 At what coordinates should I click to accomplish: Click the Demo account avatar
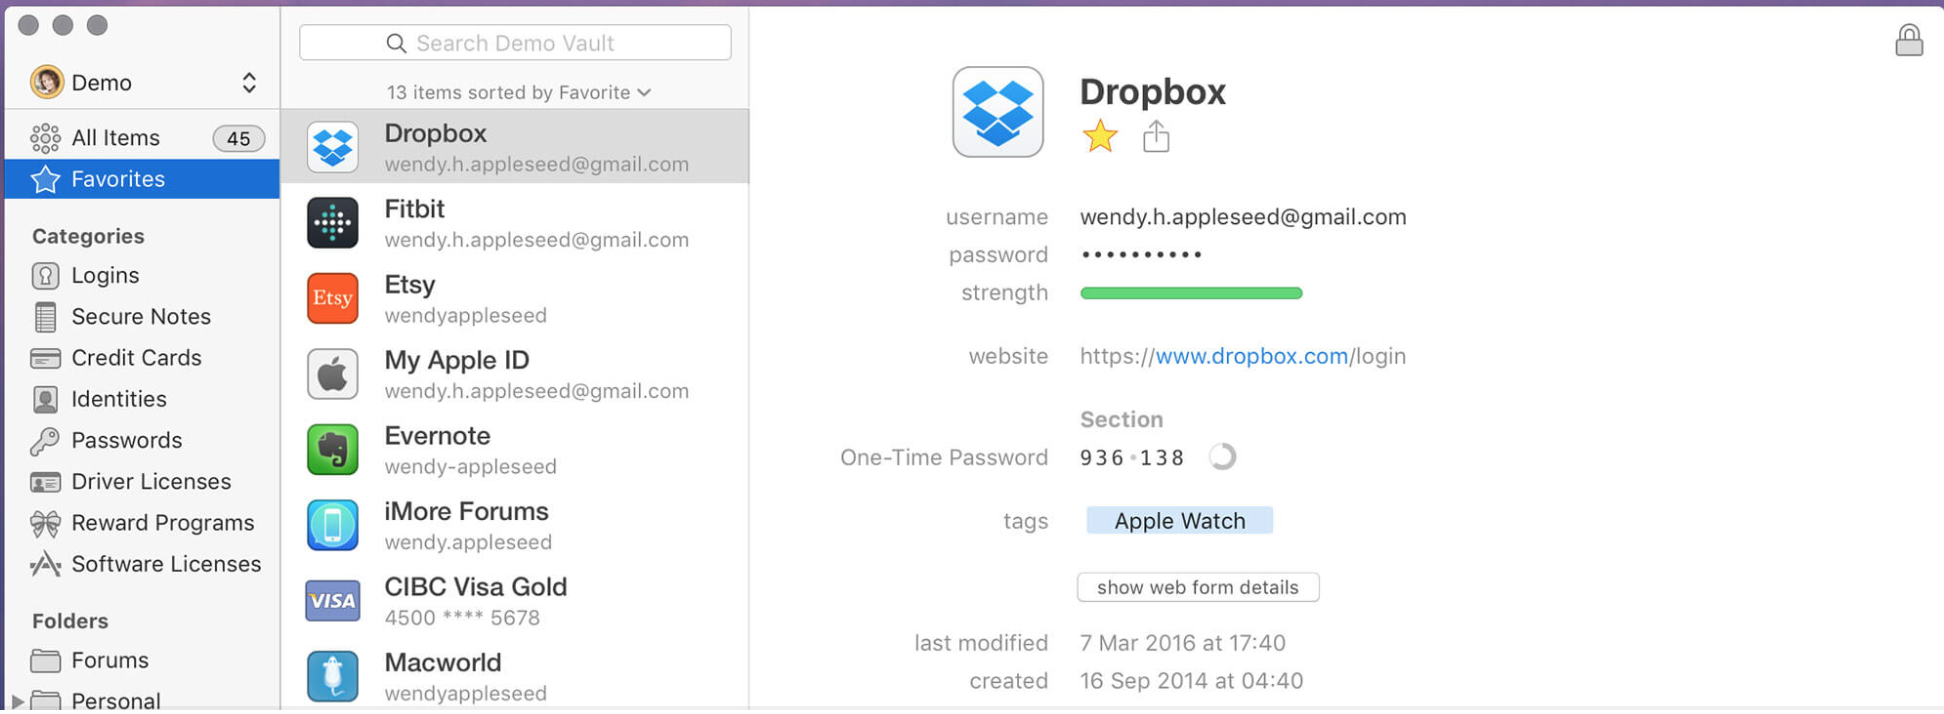[47, 82]
